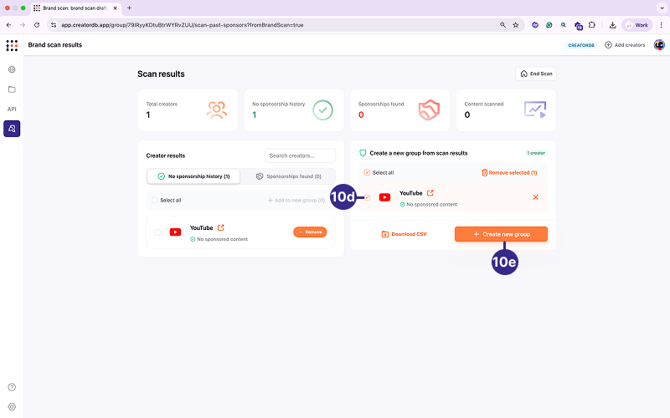Tick the YouTube creator checkbox in left list
This screenshot has width=670, height=418.
(x=158, y=232)
